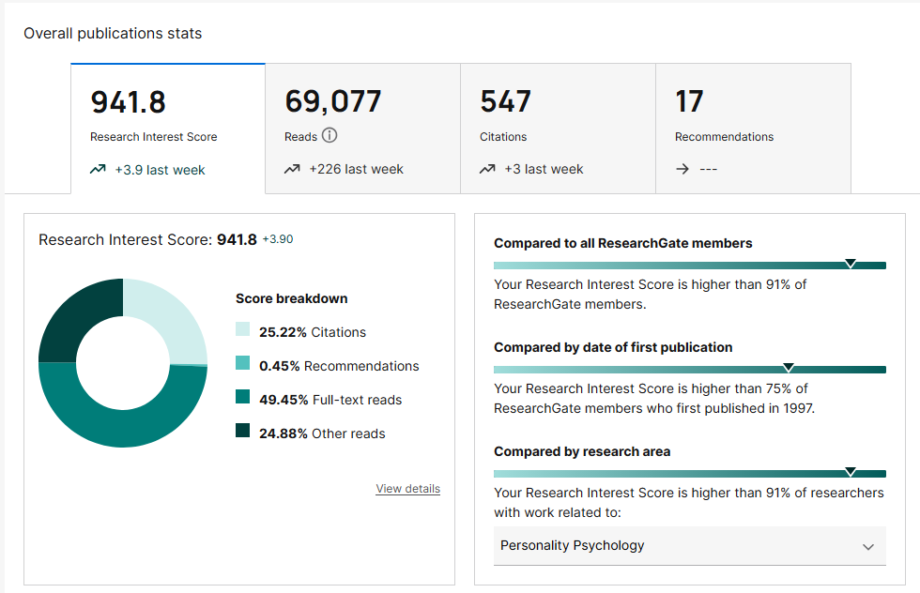Click the Citations upward trend arrow

pyautogui.click(x=487, y=169)
